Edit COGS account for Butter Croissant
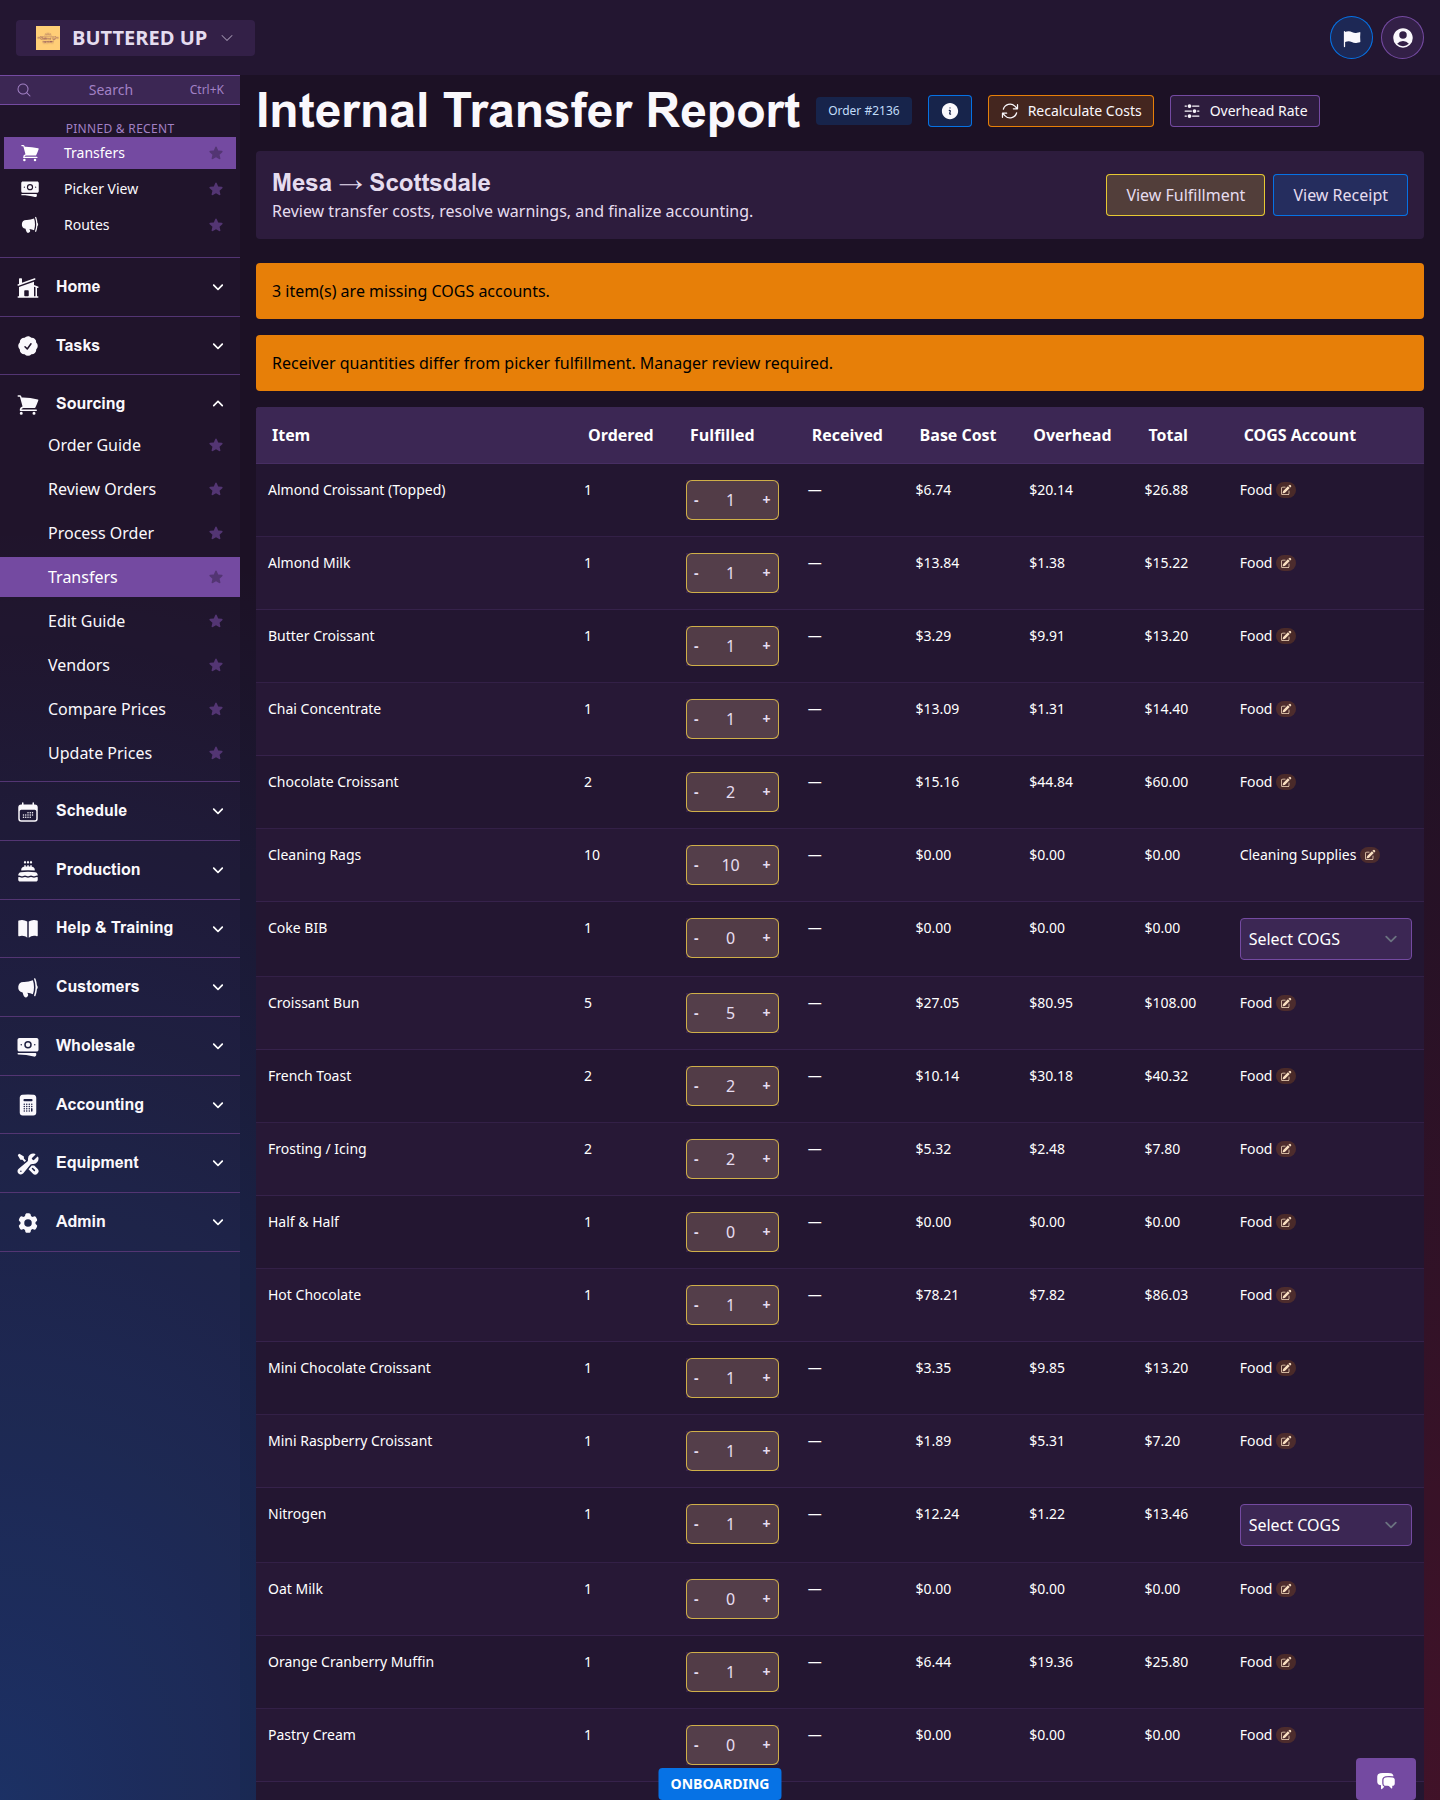Screen dimensions: 1440x1800 click(1287, 636)
